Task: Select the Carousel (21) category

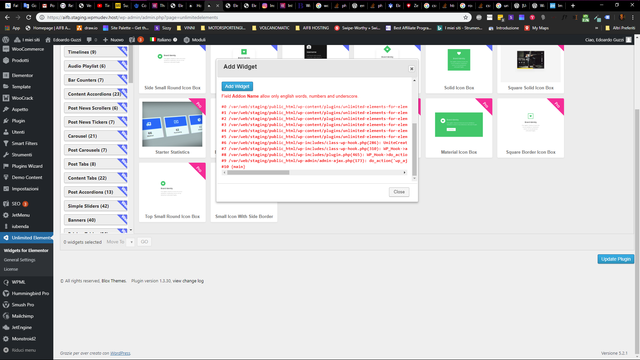Action: [x=96, y=136]
